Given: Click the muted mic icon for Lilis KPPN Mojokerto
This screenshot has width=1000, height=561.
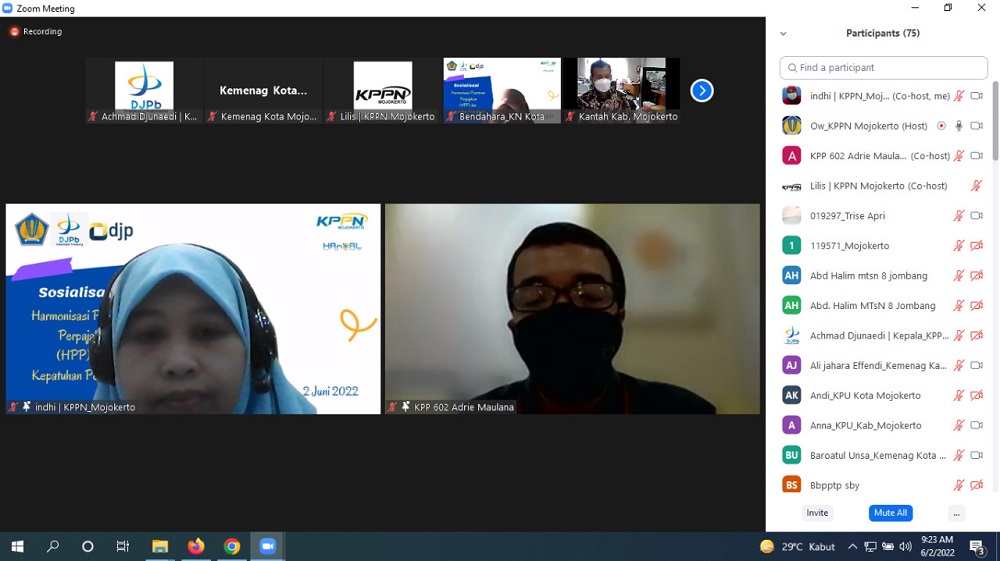Looking at the screenshot, I should (977, 186).
